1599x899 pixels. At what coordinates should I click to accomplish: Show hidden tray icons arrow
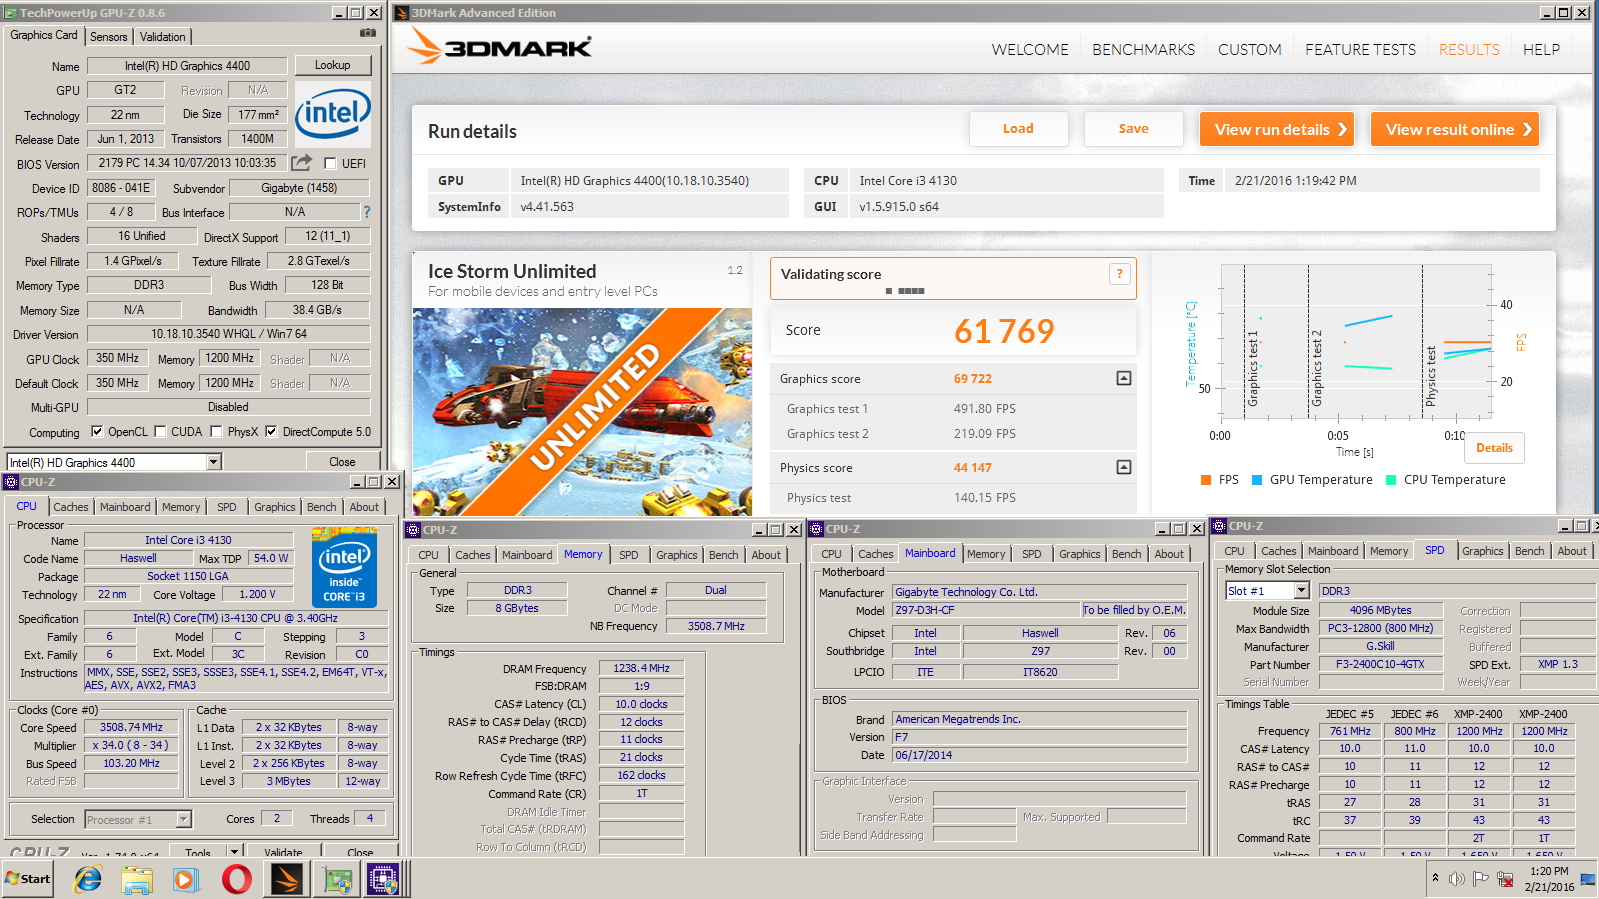pyautogui.click(x=1435, y=878)
